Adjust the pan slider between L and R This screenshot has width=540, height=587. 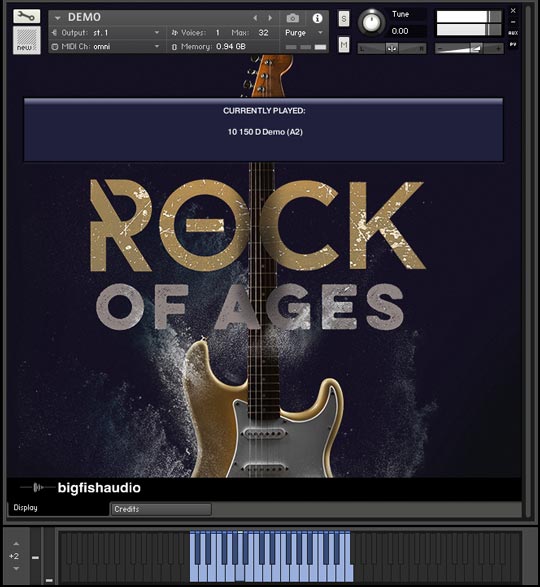(x=392, y=49)
